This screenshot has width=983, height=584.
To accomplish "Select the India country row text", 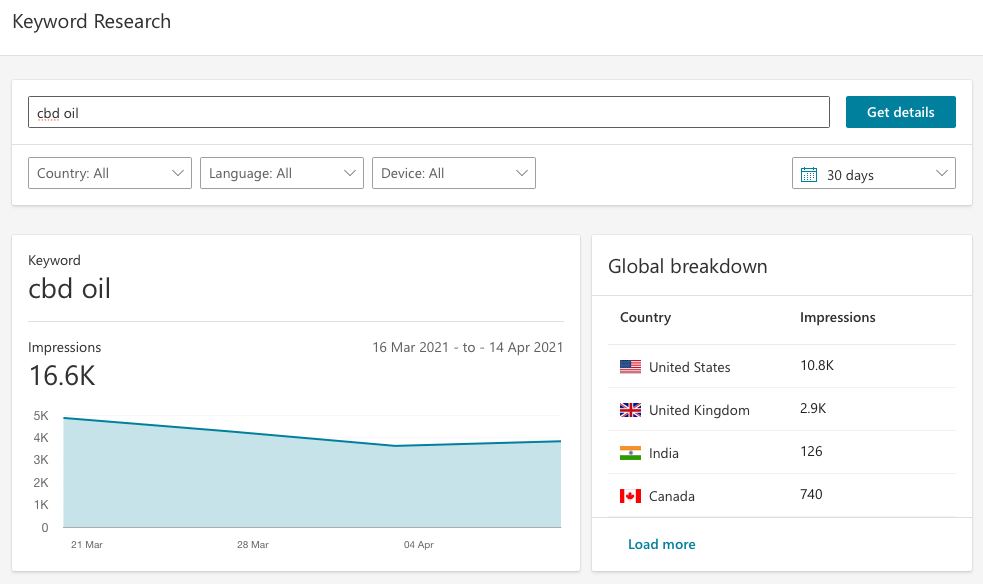I will 664,453.
